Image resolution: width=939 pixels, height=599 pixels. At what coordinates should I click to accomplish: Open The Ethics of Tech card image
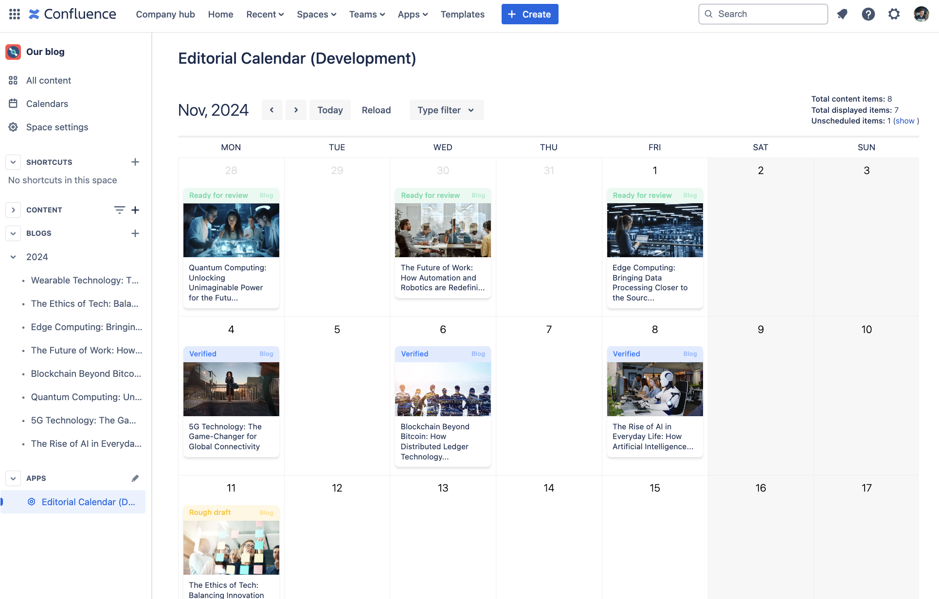(231, 547)
